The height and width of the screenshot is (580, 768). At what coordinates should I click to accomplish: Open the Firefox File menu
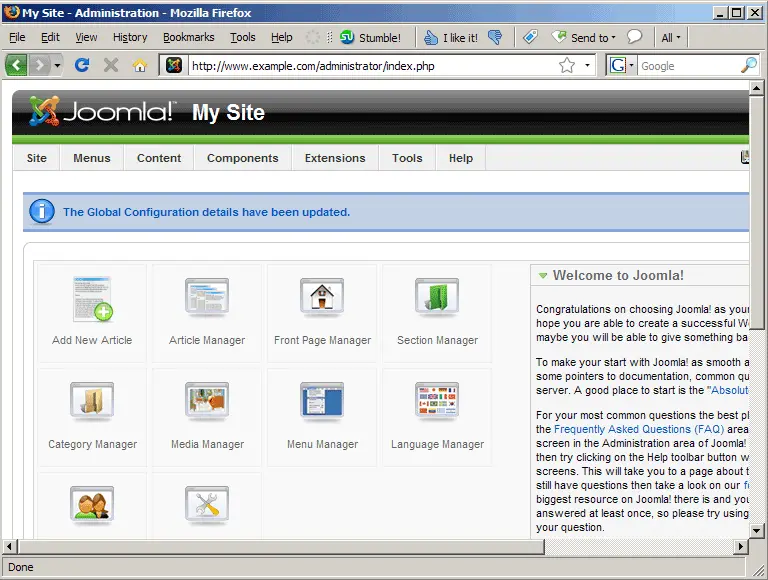click(x=17, y=37)
